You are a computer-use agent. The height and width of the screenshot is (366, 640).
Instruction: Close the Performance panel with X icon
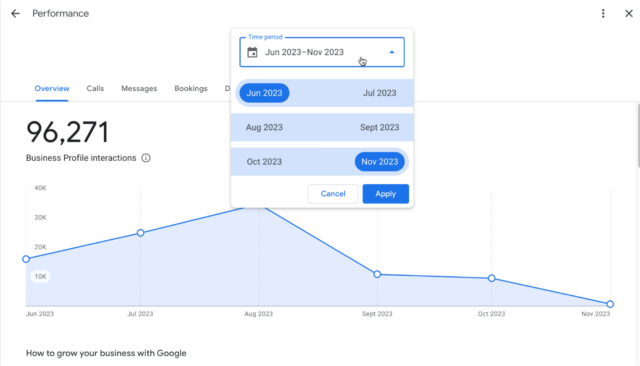(x=629, y=13)
